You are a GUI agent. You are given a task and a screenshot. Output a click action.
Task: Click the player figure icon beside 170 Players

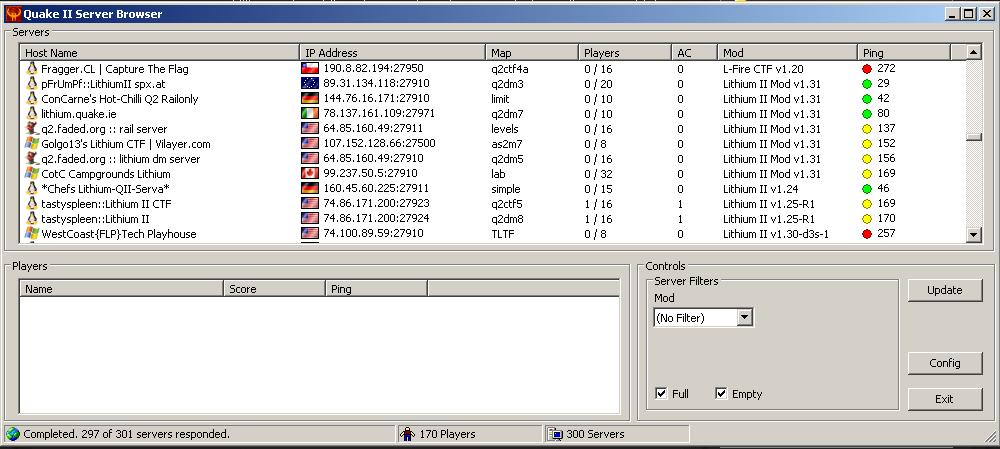[x=407, y=434]
